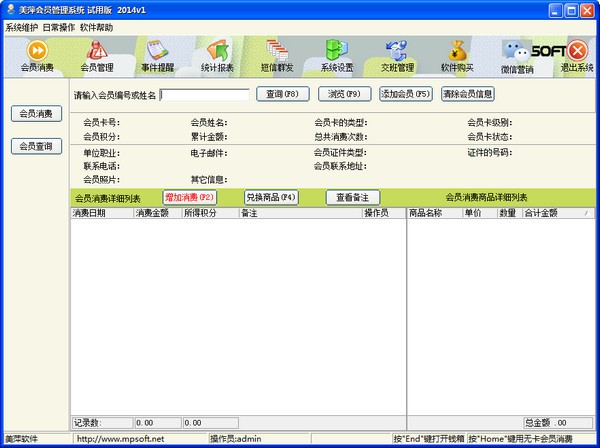Click 操作员:admin in status bar

pos(235,439)
